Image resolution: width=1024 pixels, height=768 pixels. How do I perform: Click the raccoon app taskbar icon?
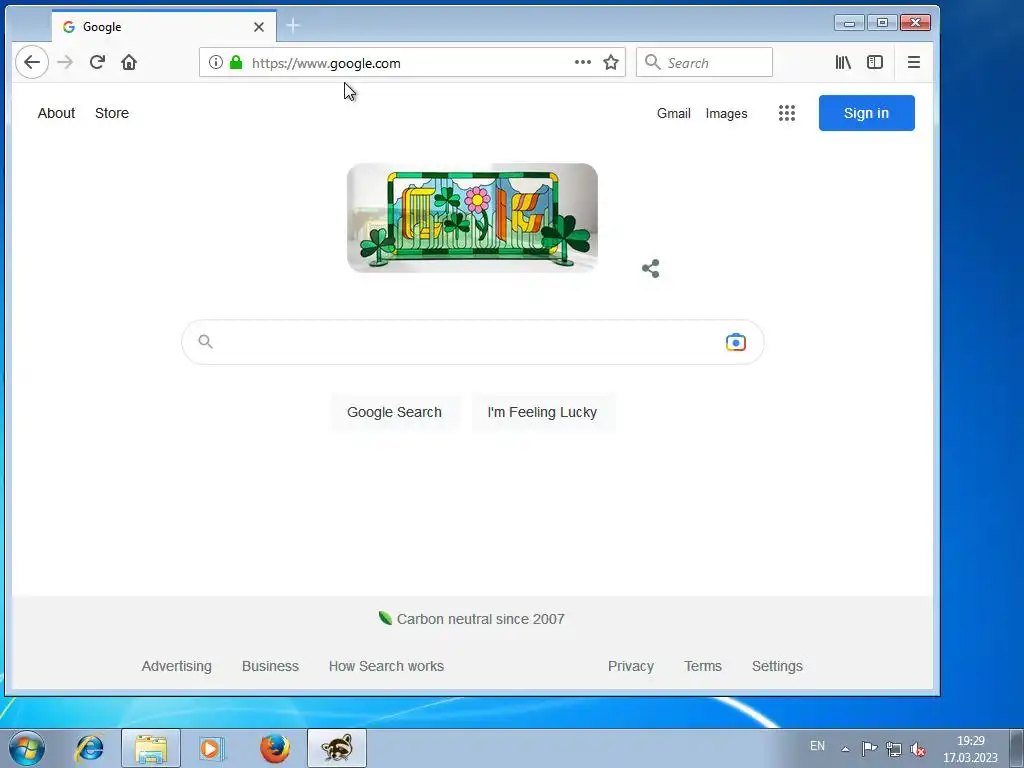pyautogui.click(x=337, y=748)
